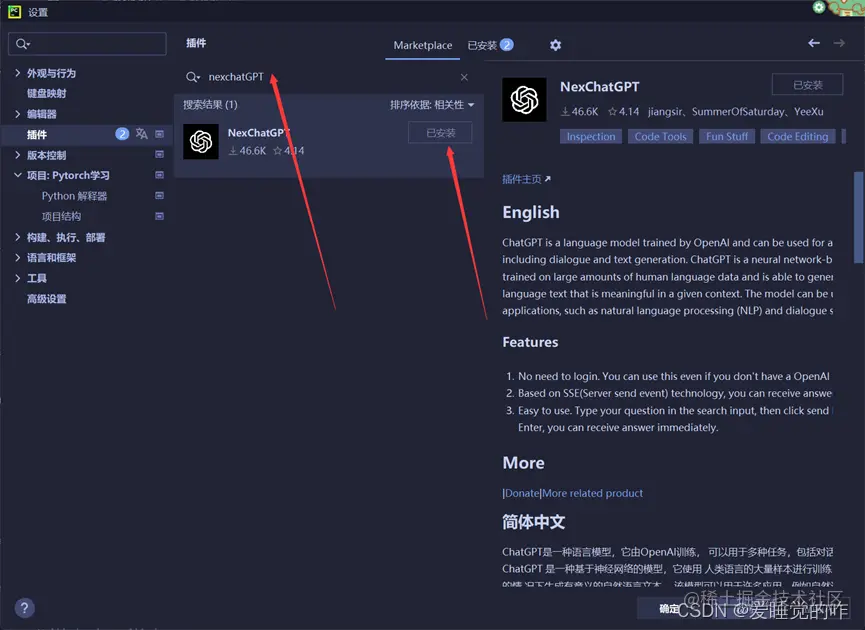Switch to the 已安装 tab
865x630 pixels.
(x=490, y=45)
